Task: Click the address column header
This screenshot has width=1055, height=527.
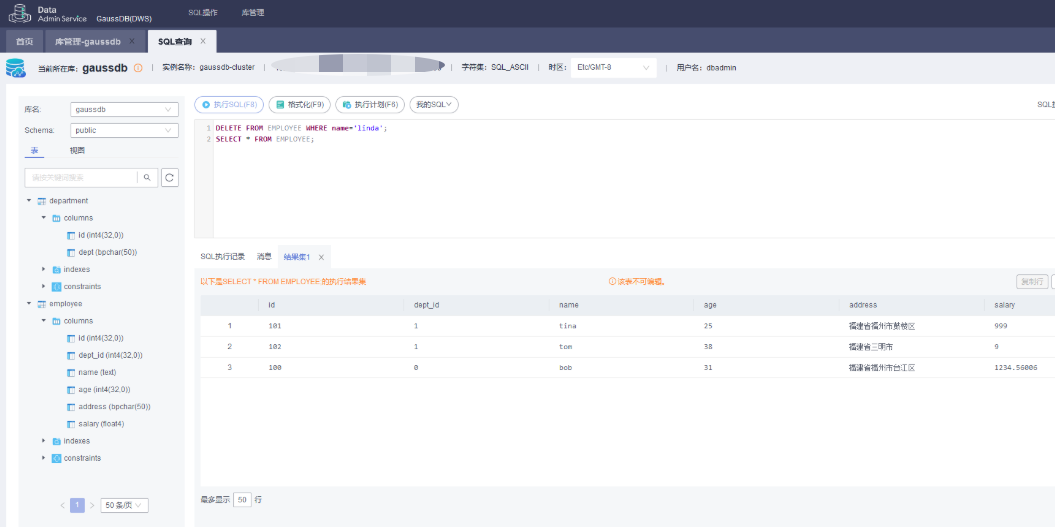Action: [863, 305]
